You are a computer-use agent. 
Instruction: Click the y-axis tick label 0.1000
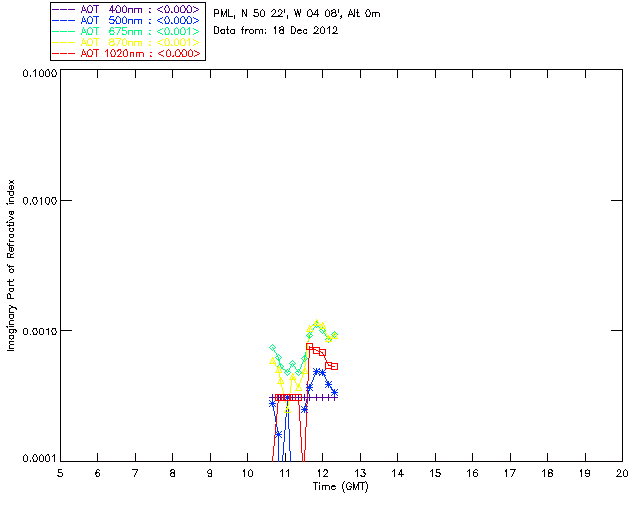39,73
